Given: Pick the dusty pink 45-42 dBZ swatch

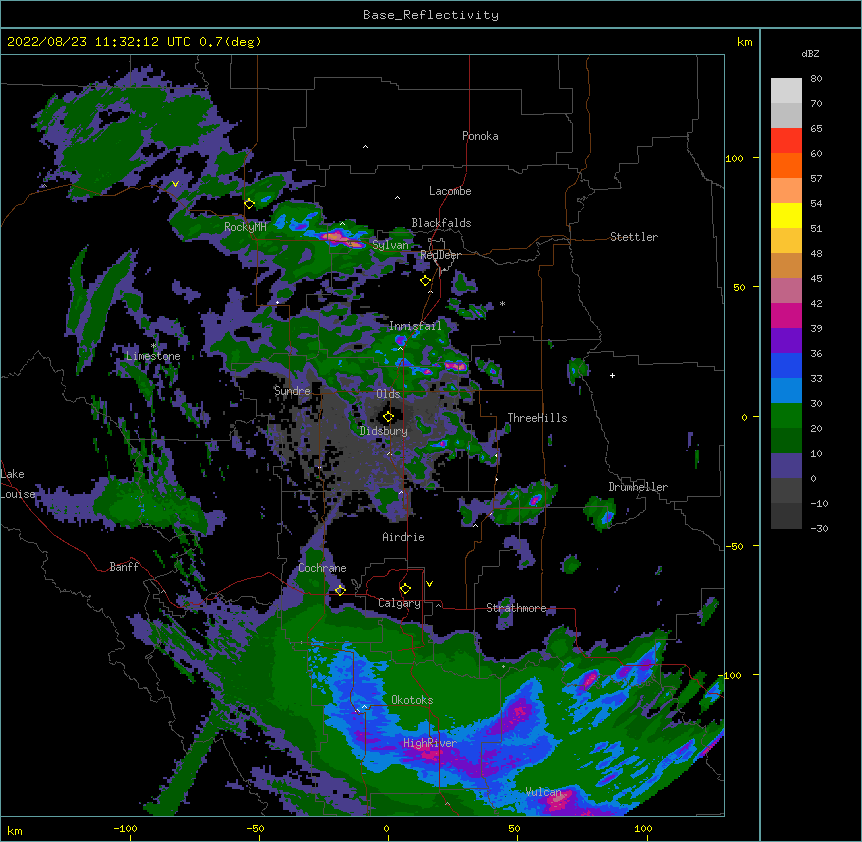Looking at the screenshot, I should pos(786,291).
